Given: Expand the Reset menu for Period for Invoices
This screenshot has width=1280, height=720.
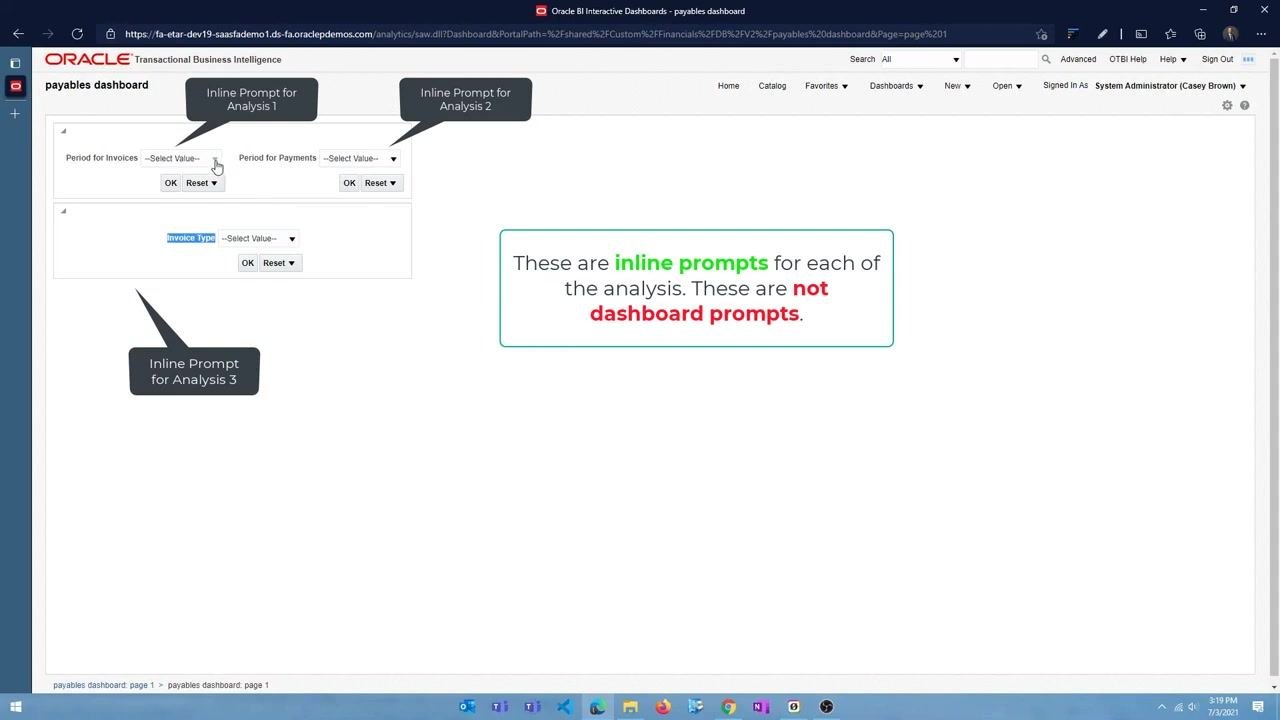Looking at the screenshot, I should pyautogui.click(x=202, y=183).
